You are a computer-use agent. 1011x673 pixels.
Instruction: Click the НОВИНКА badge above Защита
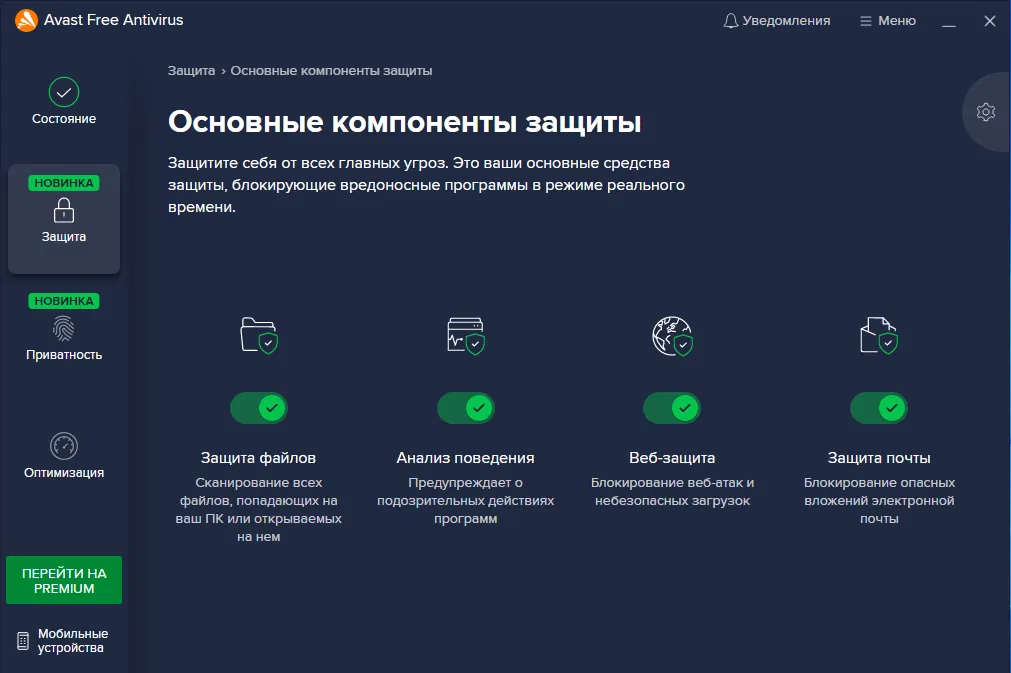pos(64,183)
